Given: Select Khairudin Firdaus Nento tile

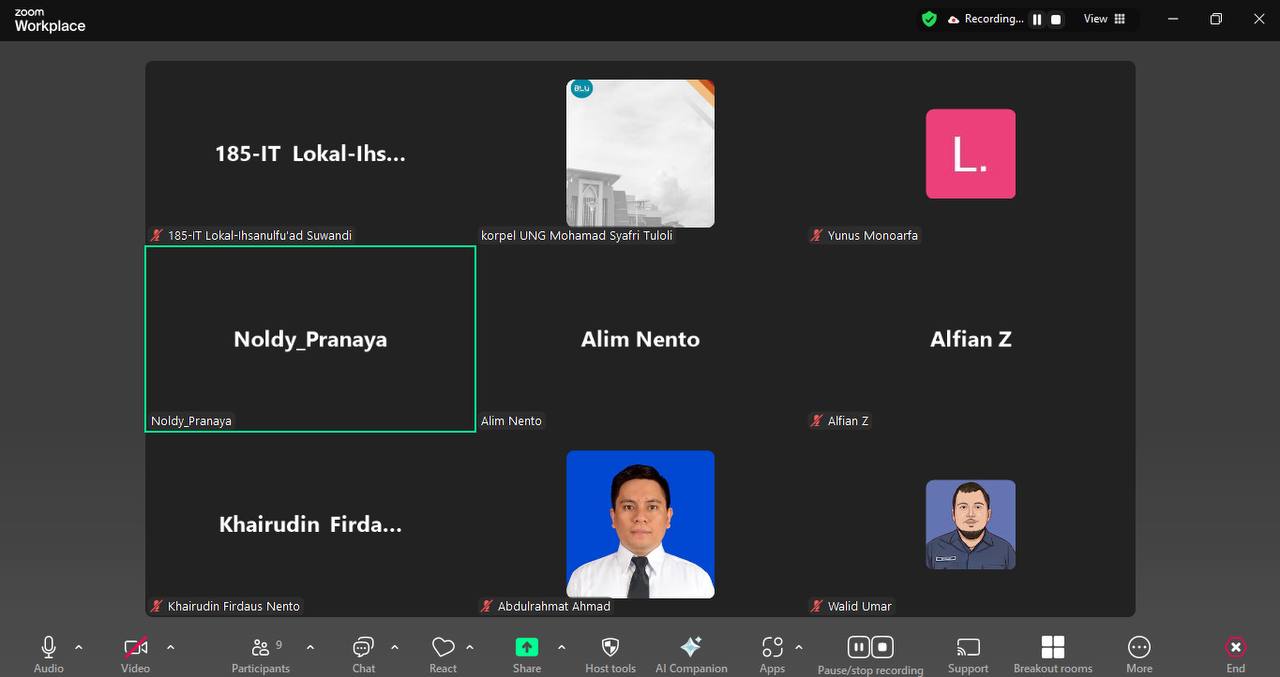Looking at the screenshot, I should pyautogui.click(x=310, y=524).
